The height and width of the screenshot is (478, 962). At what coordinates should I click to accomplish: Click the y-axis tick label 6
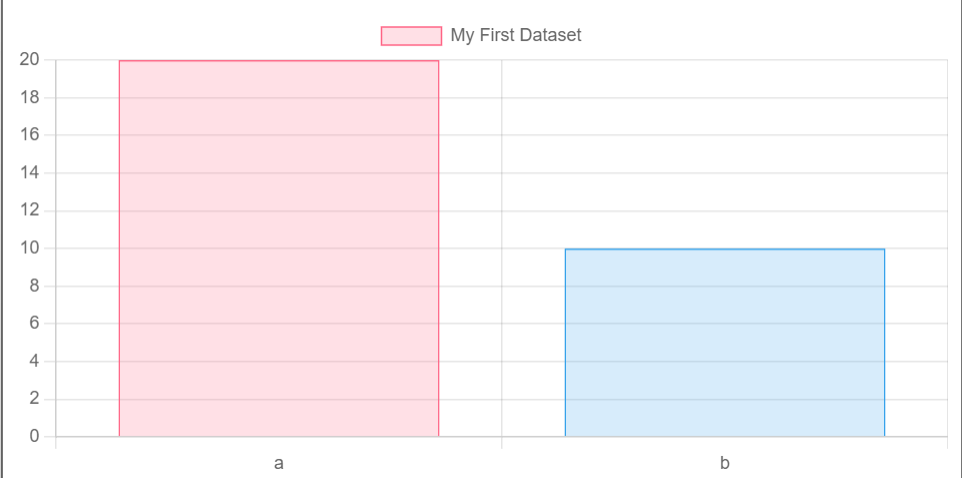(x=34, y=324)
